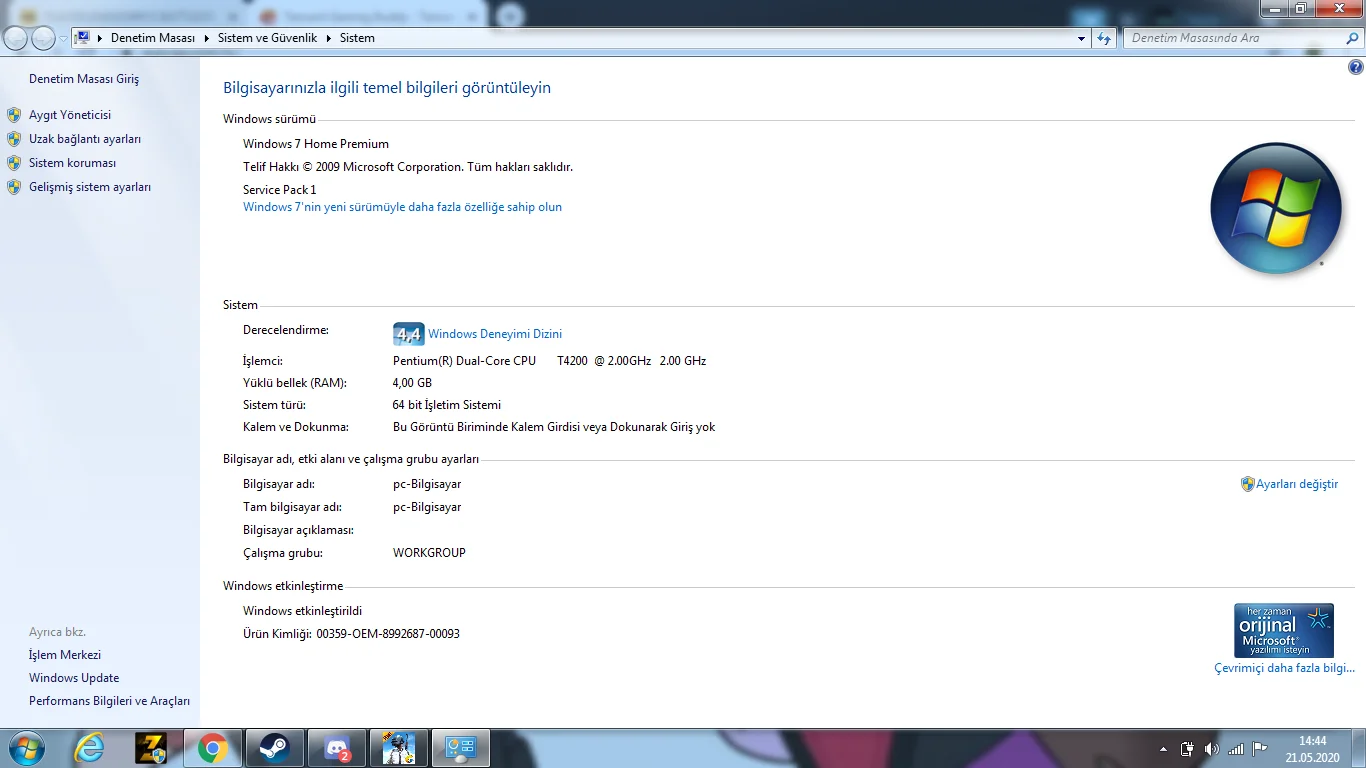
Task: Open the recent pages dropdown arrow
Action: point(63,39)
